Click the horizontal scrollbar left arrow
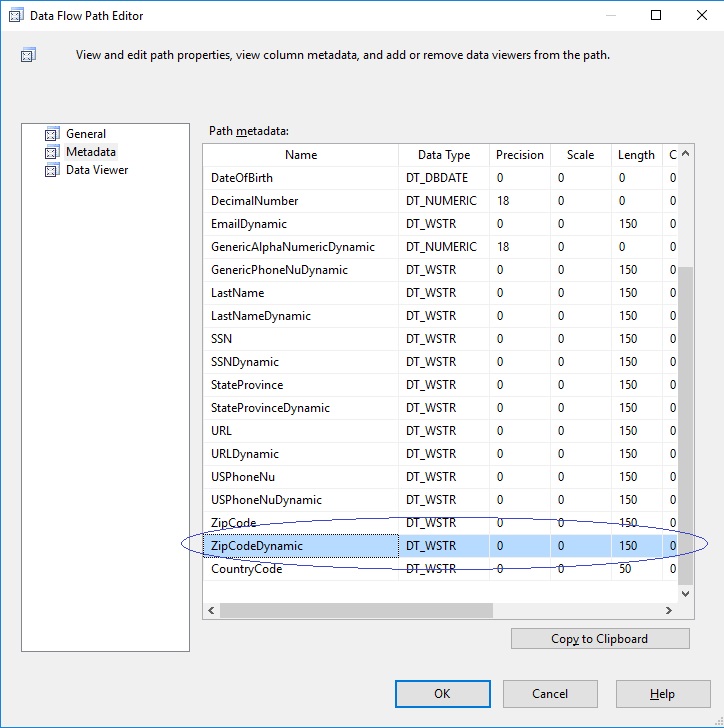Viewport: 724px width, 728px height. (211, 610)
